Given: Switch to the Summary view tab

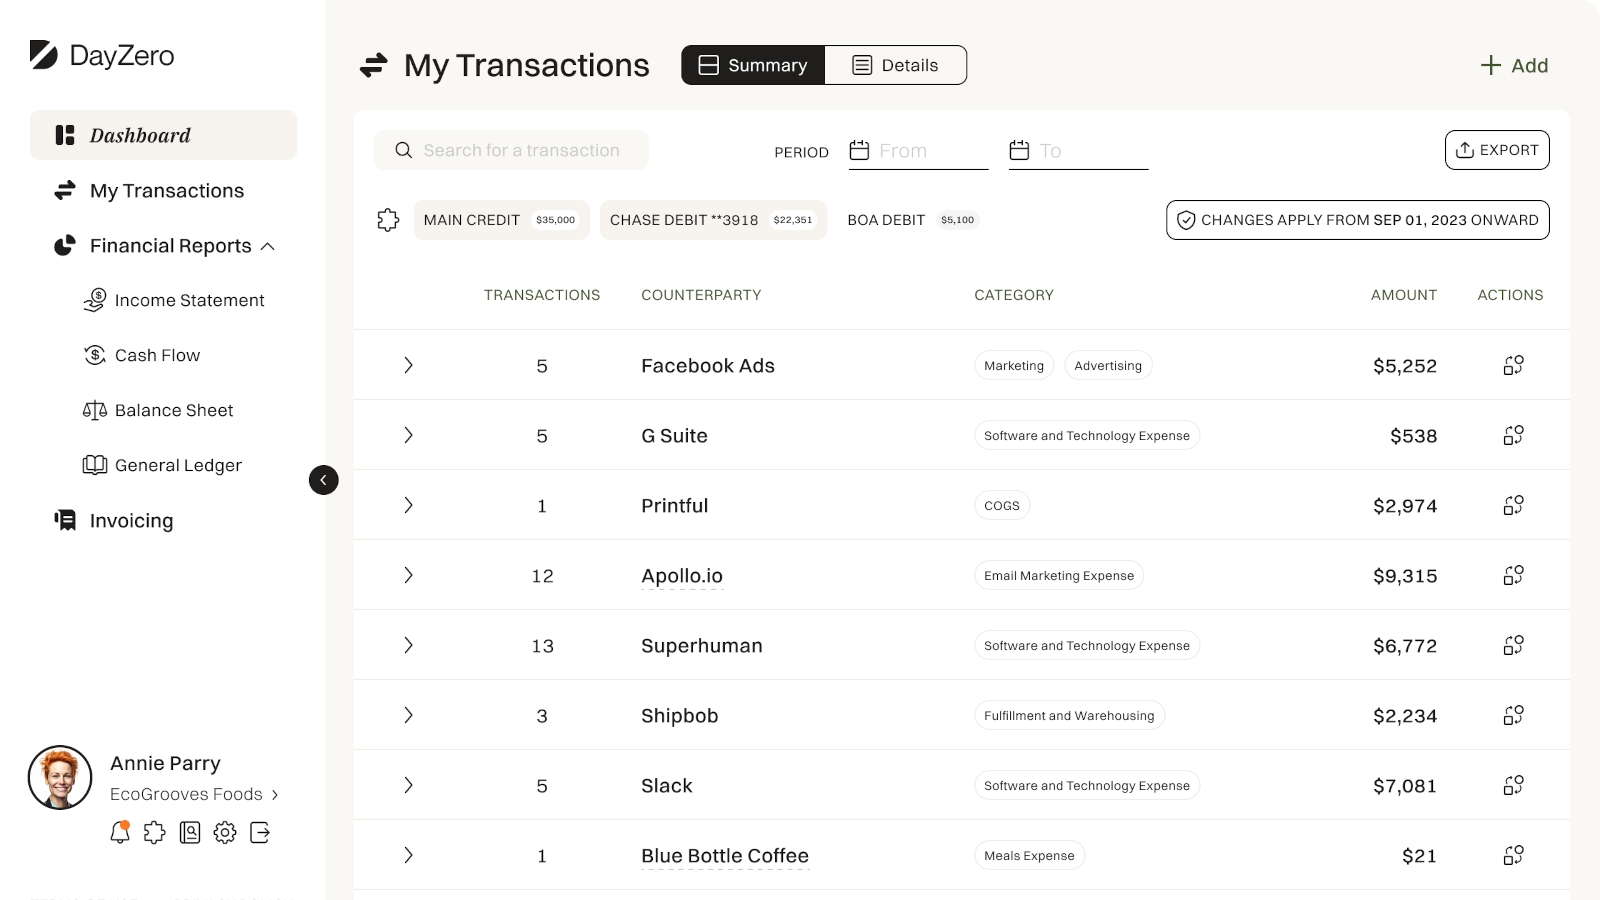Looking at the screenshot, I should click(753, 65).
